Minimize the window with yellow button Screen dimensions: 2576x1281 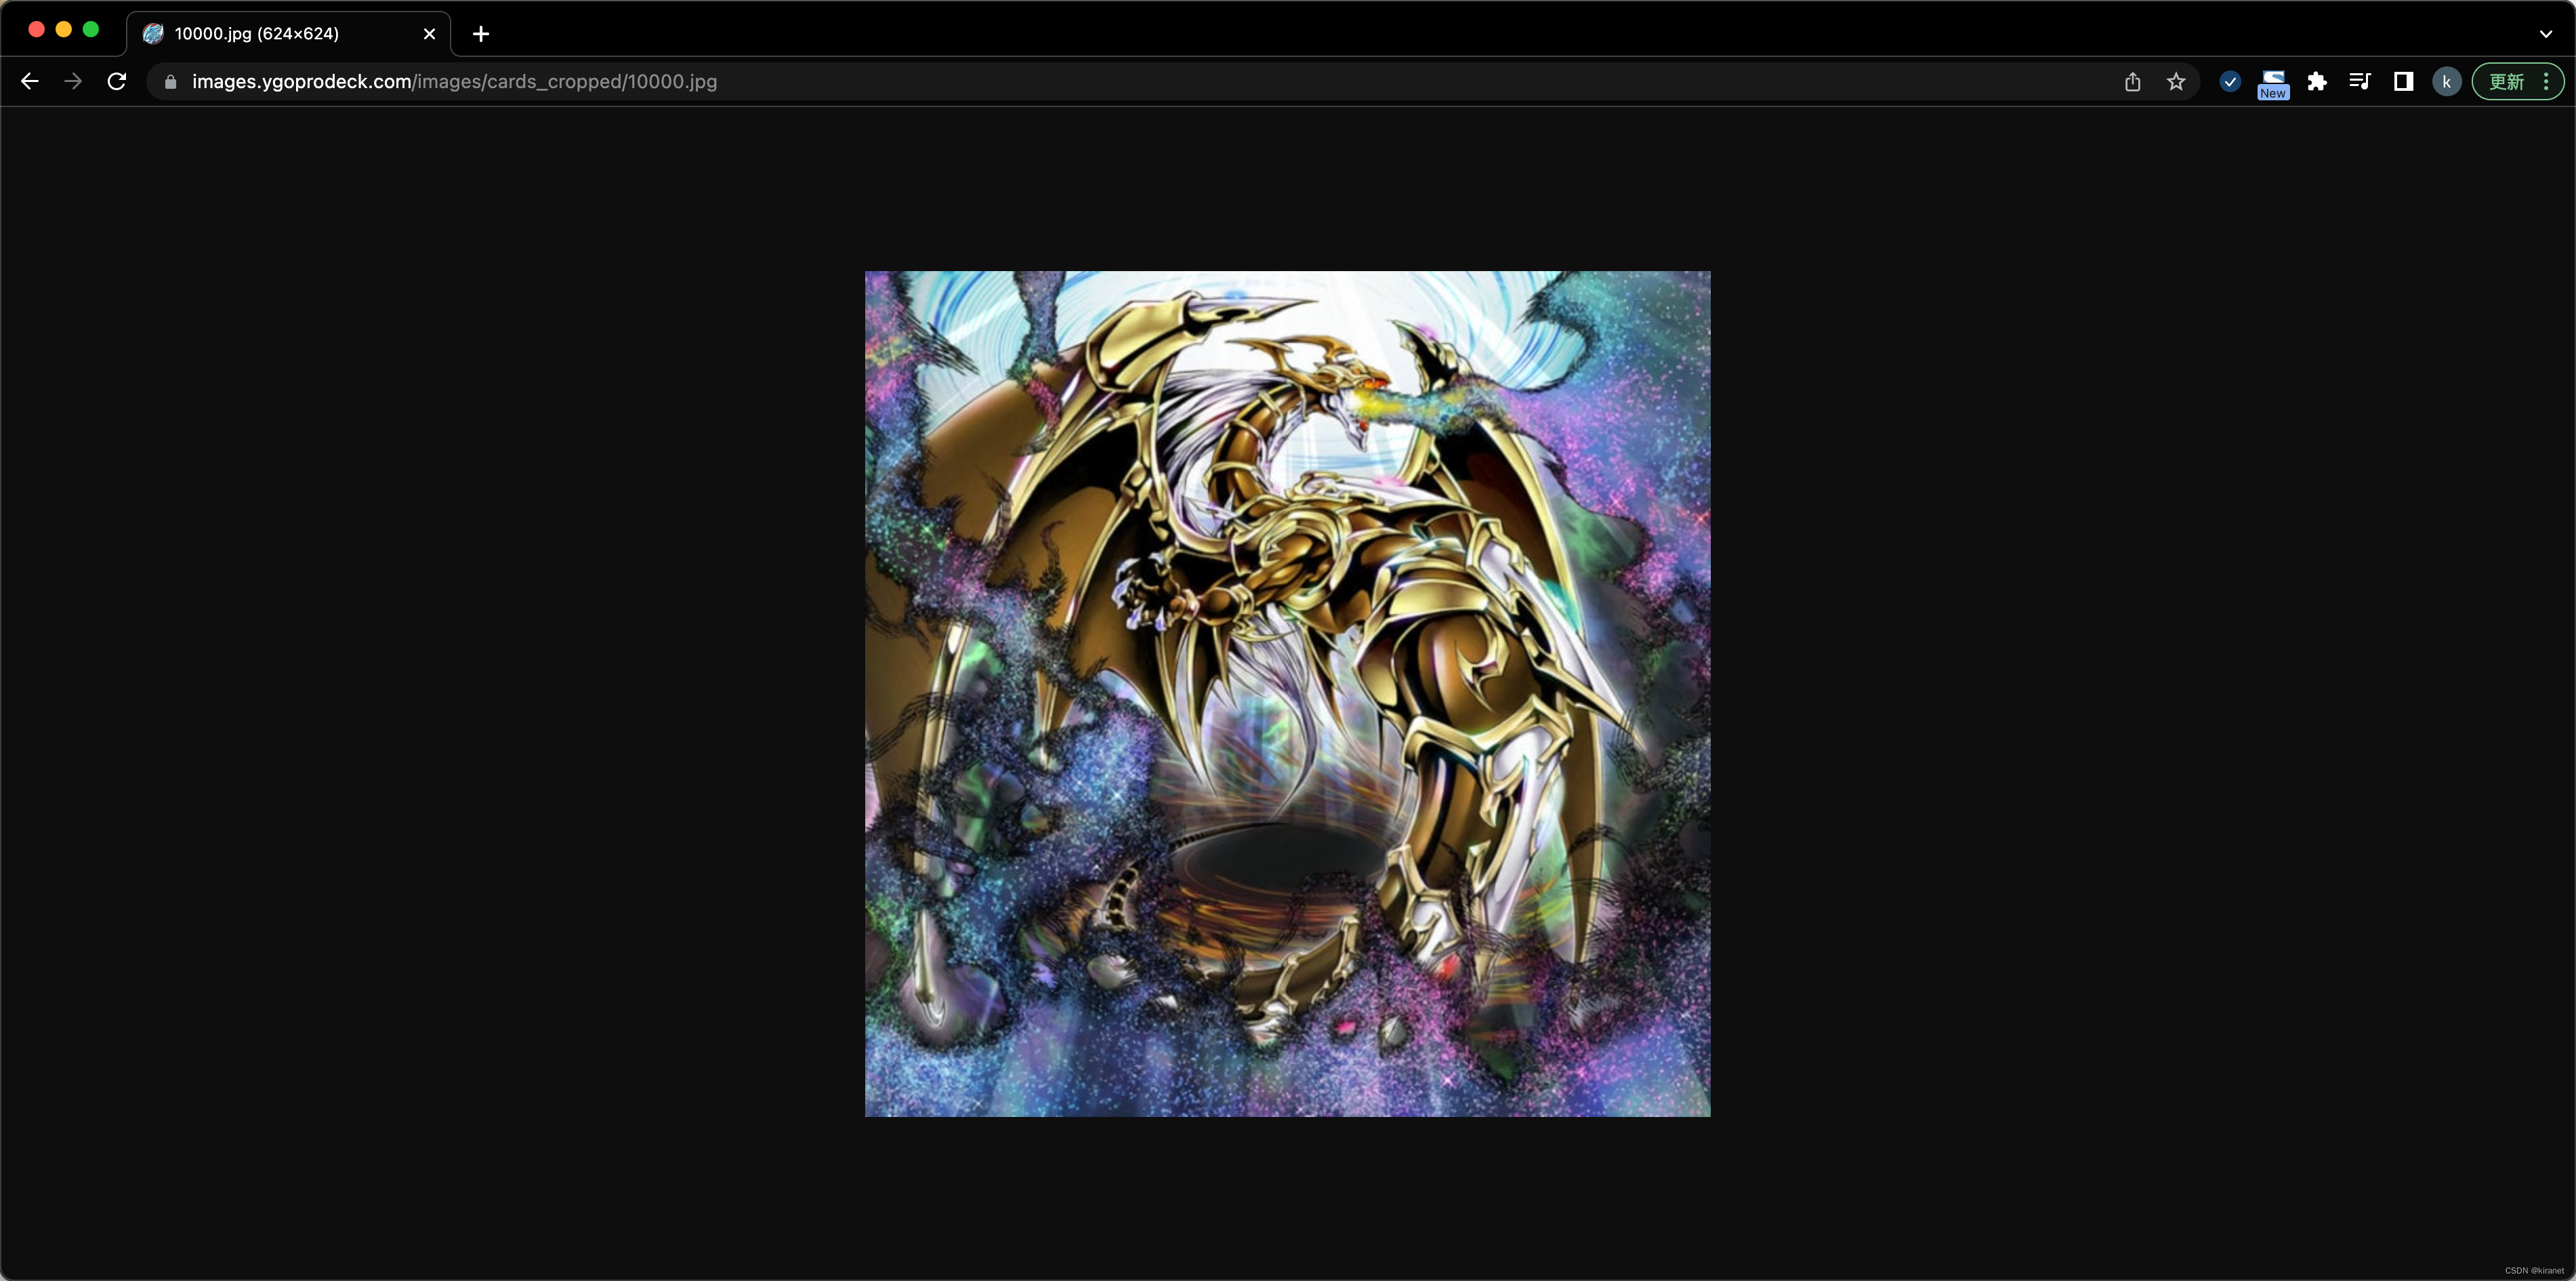[64, 29]
